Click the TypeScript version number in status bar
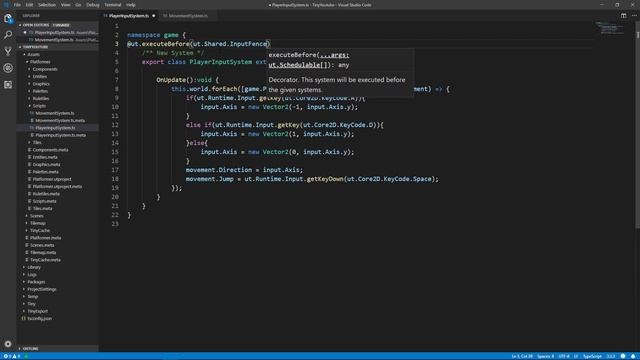 point(611,356)
